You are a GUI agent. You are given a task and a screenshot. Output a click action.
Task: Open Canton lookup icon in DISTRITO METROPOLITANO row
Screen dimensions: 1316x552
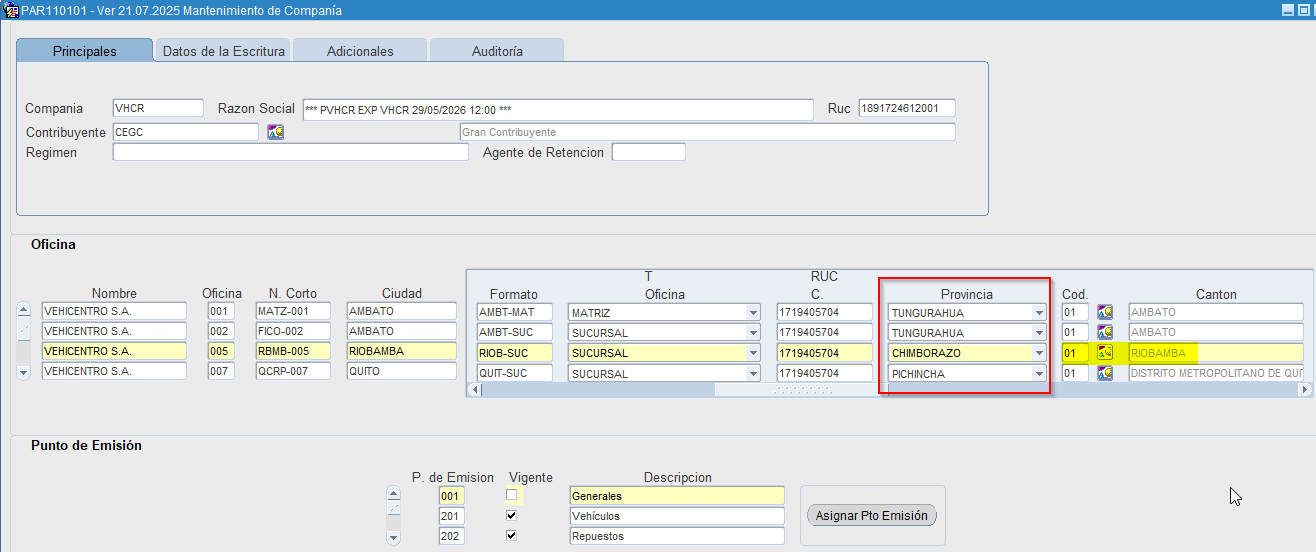tap(1105, 373)
